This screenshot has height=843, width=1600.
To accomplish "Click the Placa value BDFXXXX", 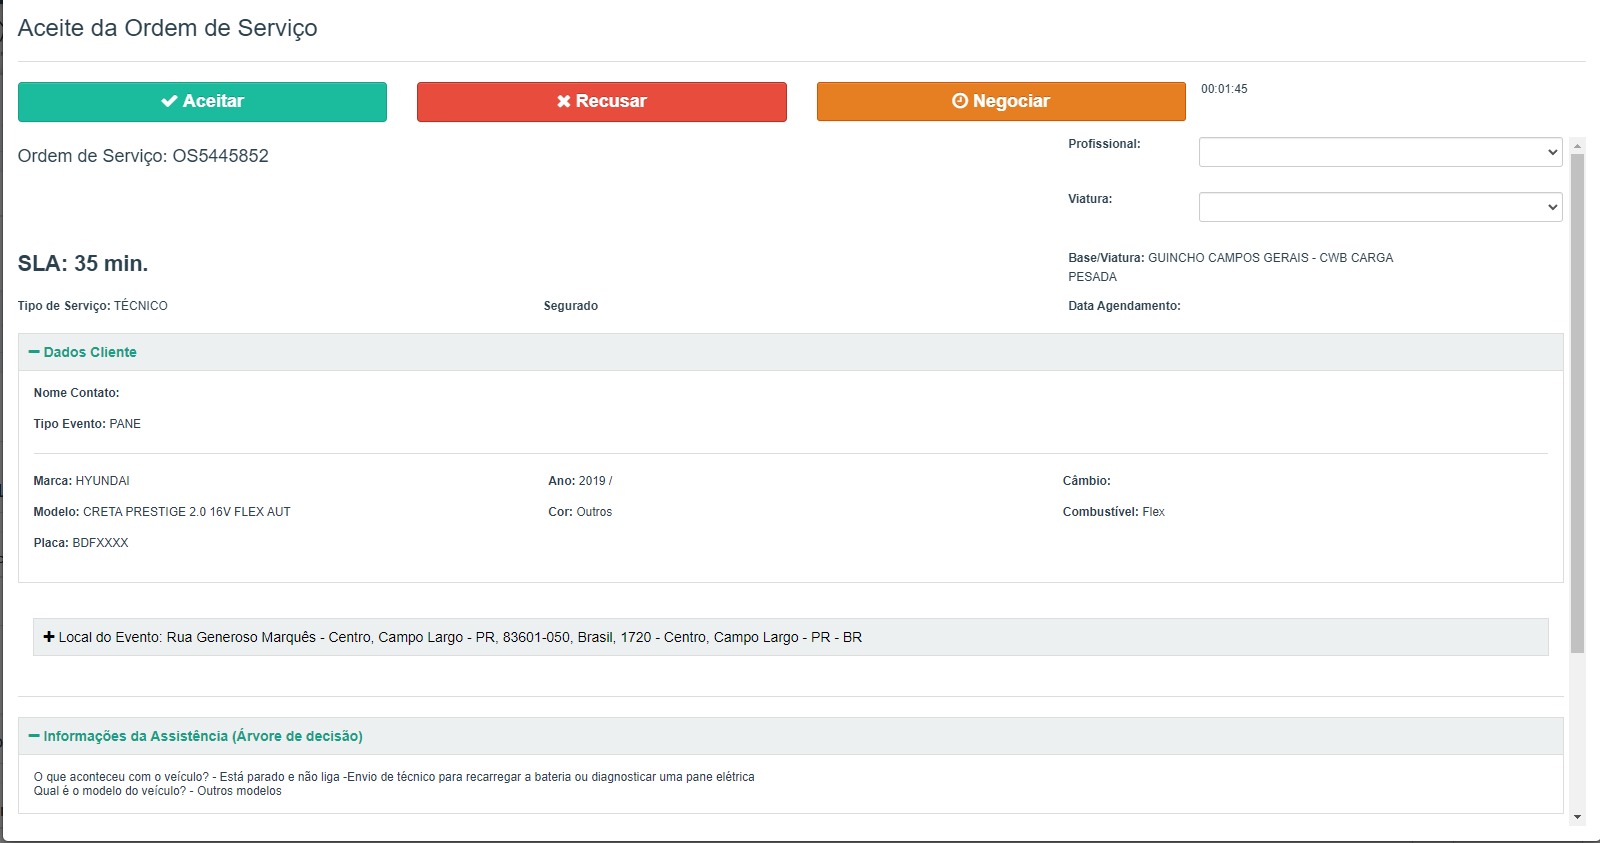I will tap(100, 543).
